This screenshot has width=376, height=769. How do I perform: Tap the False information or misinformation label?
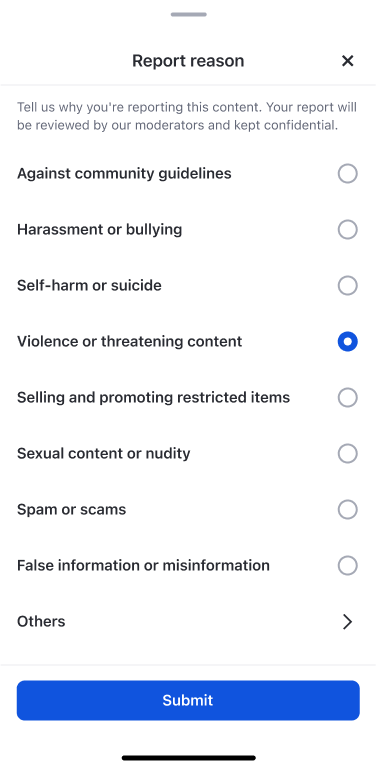pyautogui.click(x=143, y=565)
